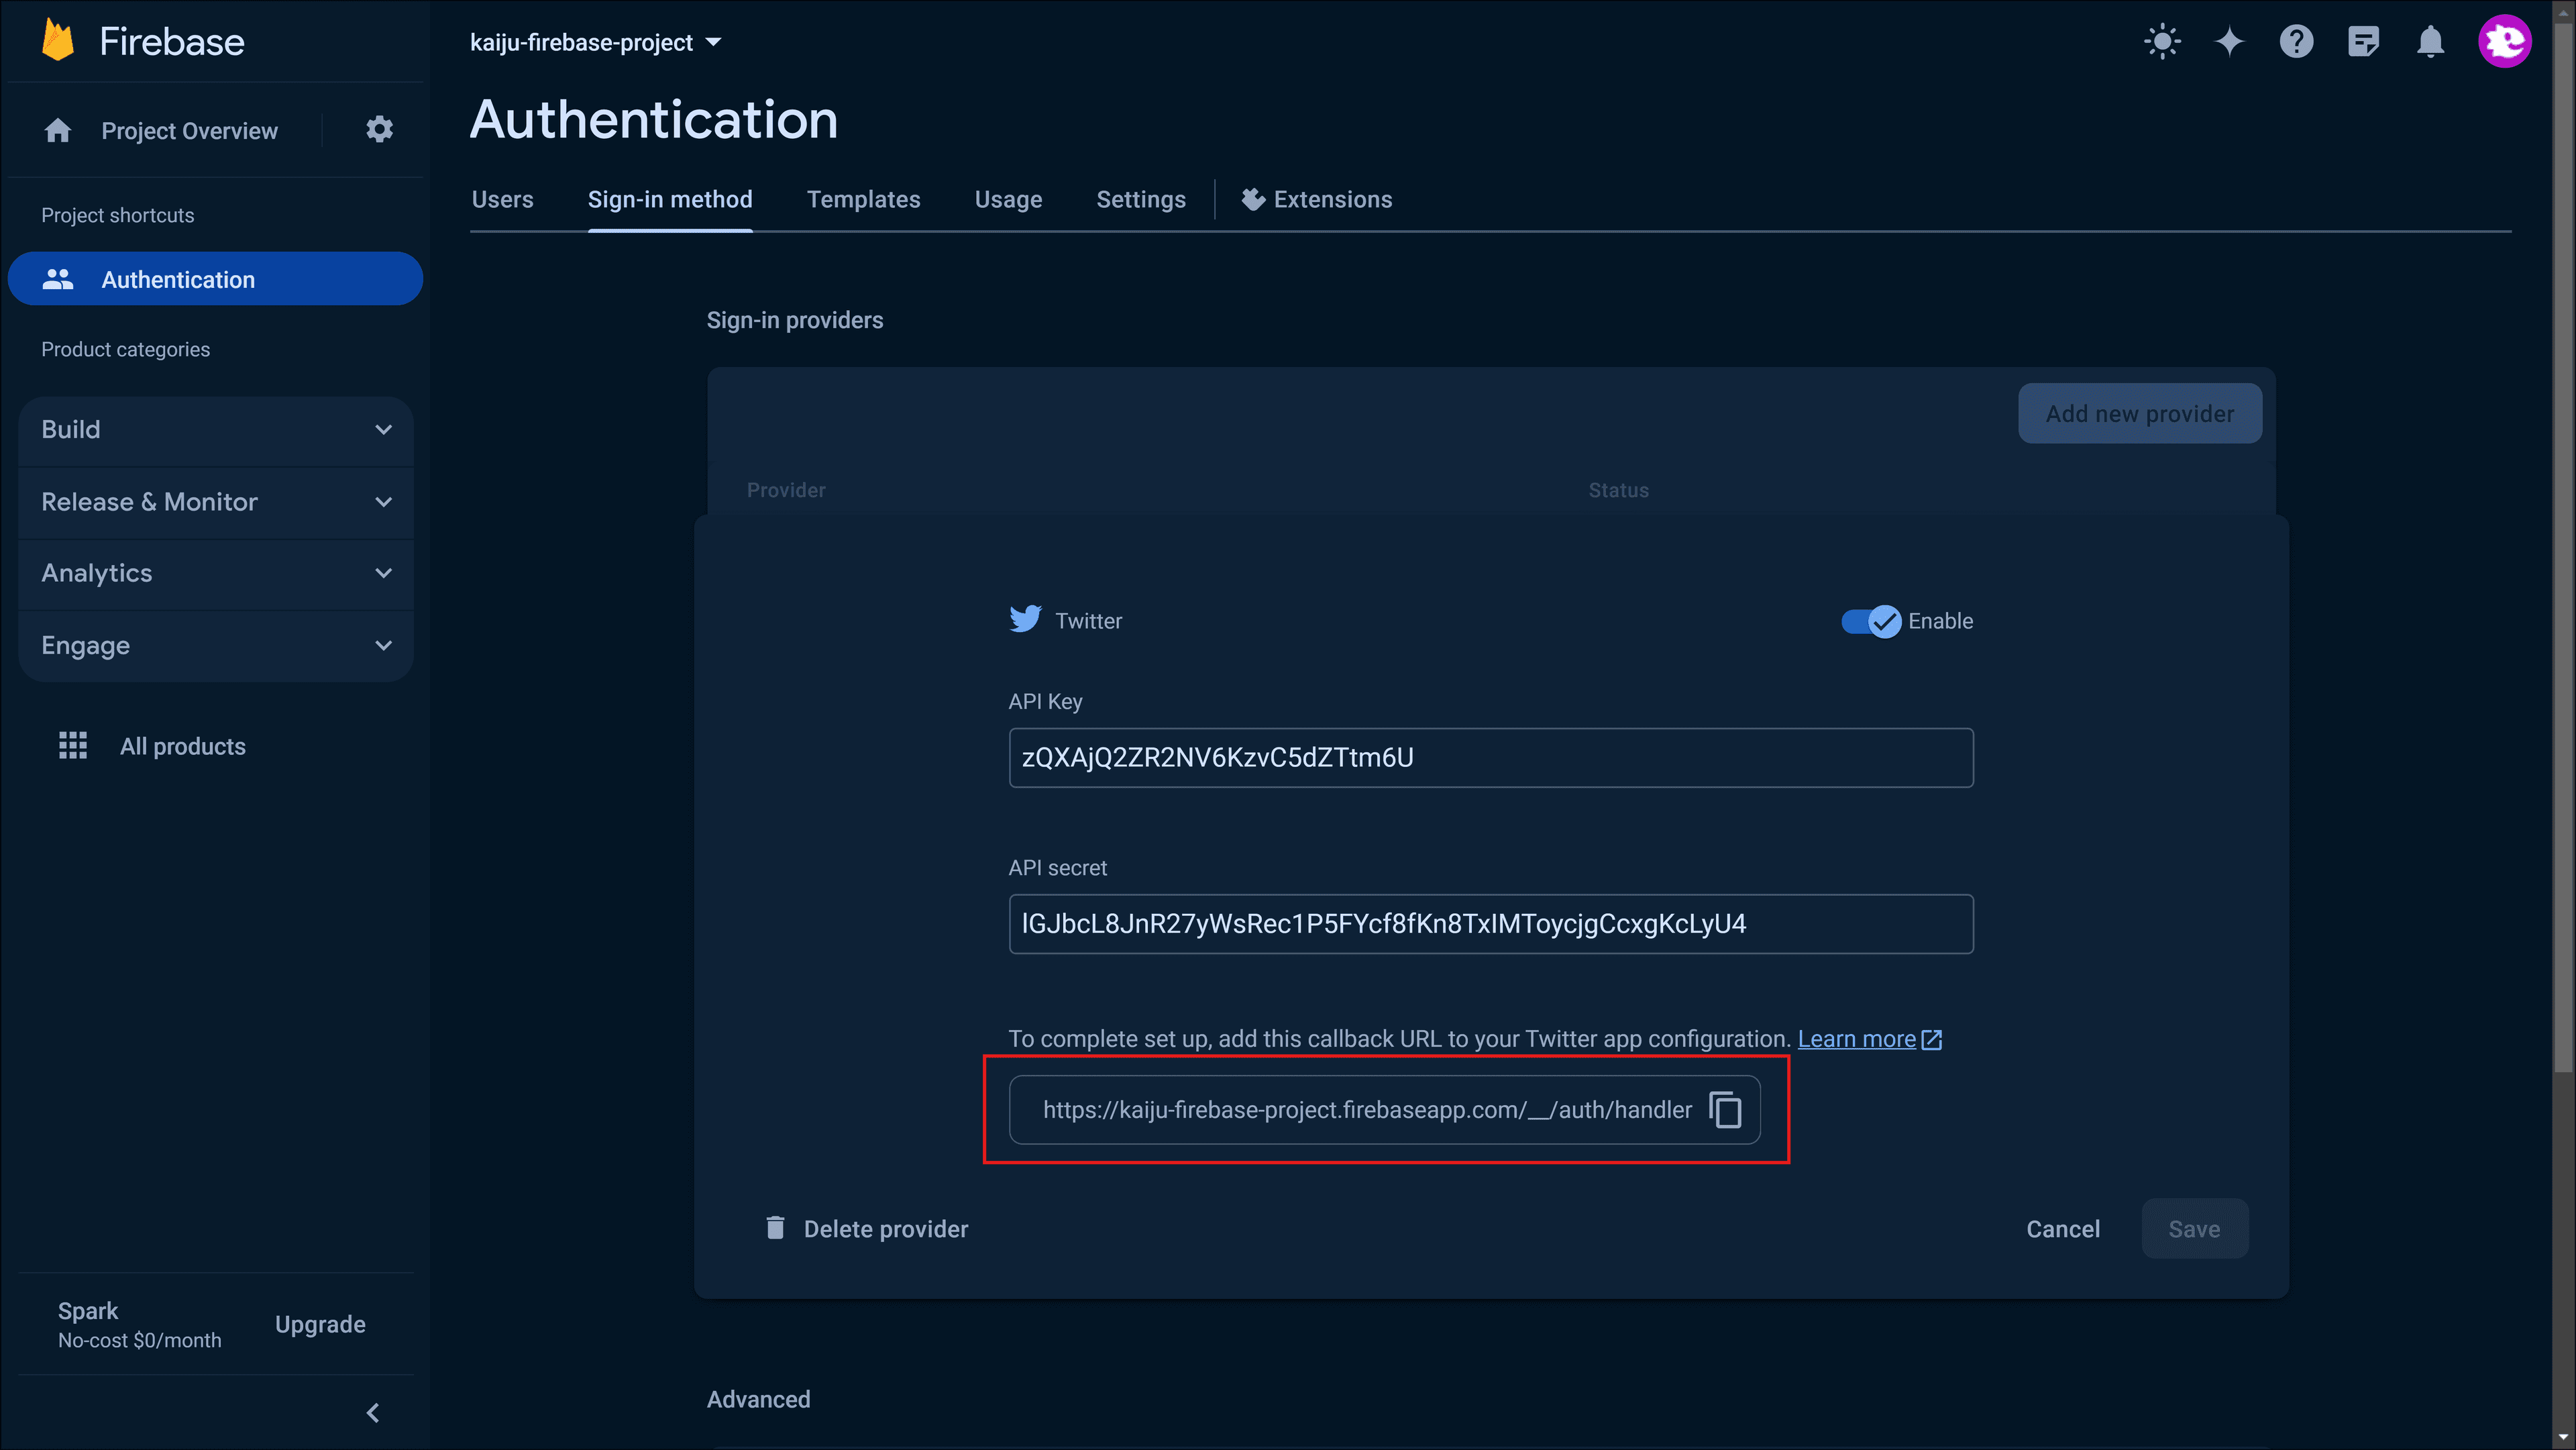Screen dimensions: 2576x1450
Task: Click into the API Key field
Action: pyautogui.click(x=1490, y=757)
